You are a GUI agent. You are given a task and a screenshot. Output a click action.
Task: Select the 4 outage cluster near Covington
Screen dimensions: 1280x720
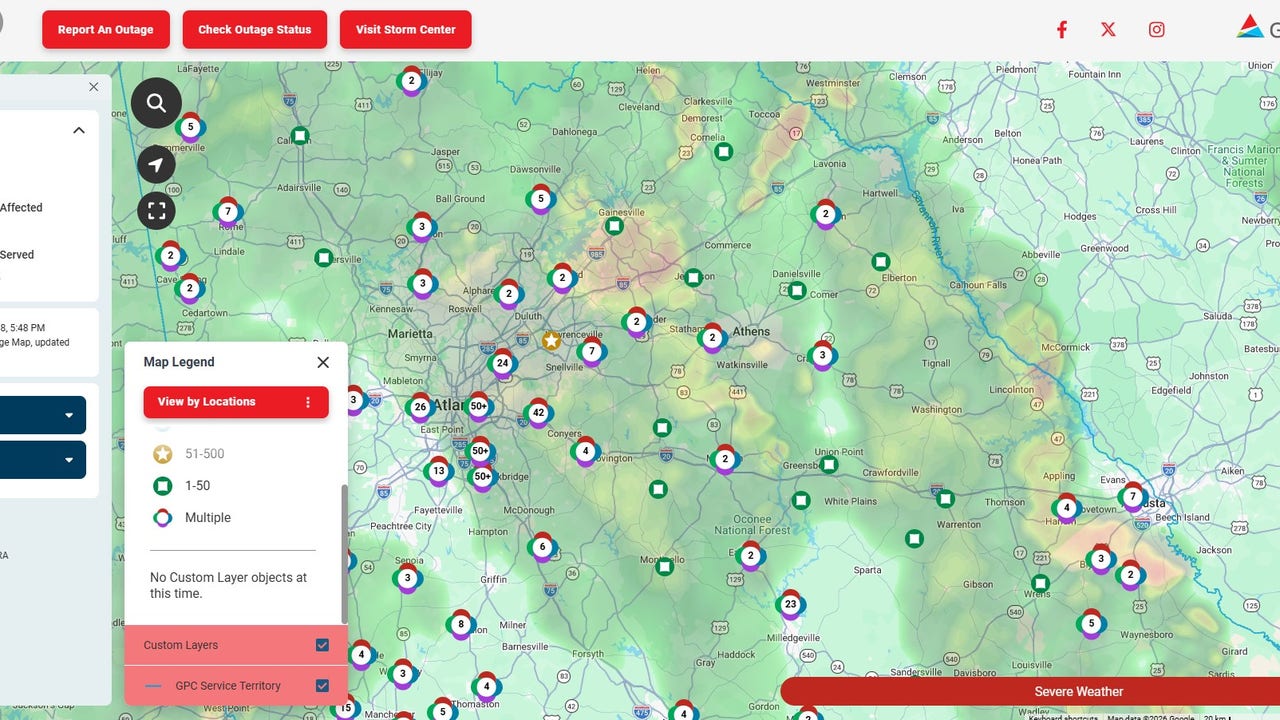pyautogui.click(x=586, y=451)
